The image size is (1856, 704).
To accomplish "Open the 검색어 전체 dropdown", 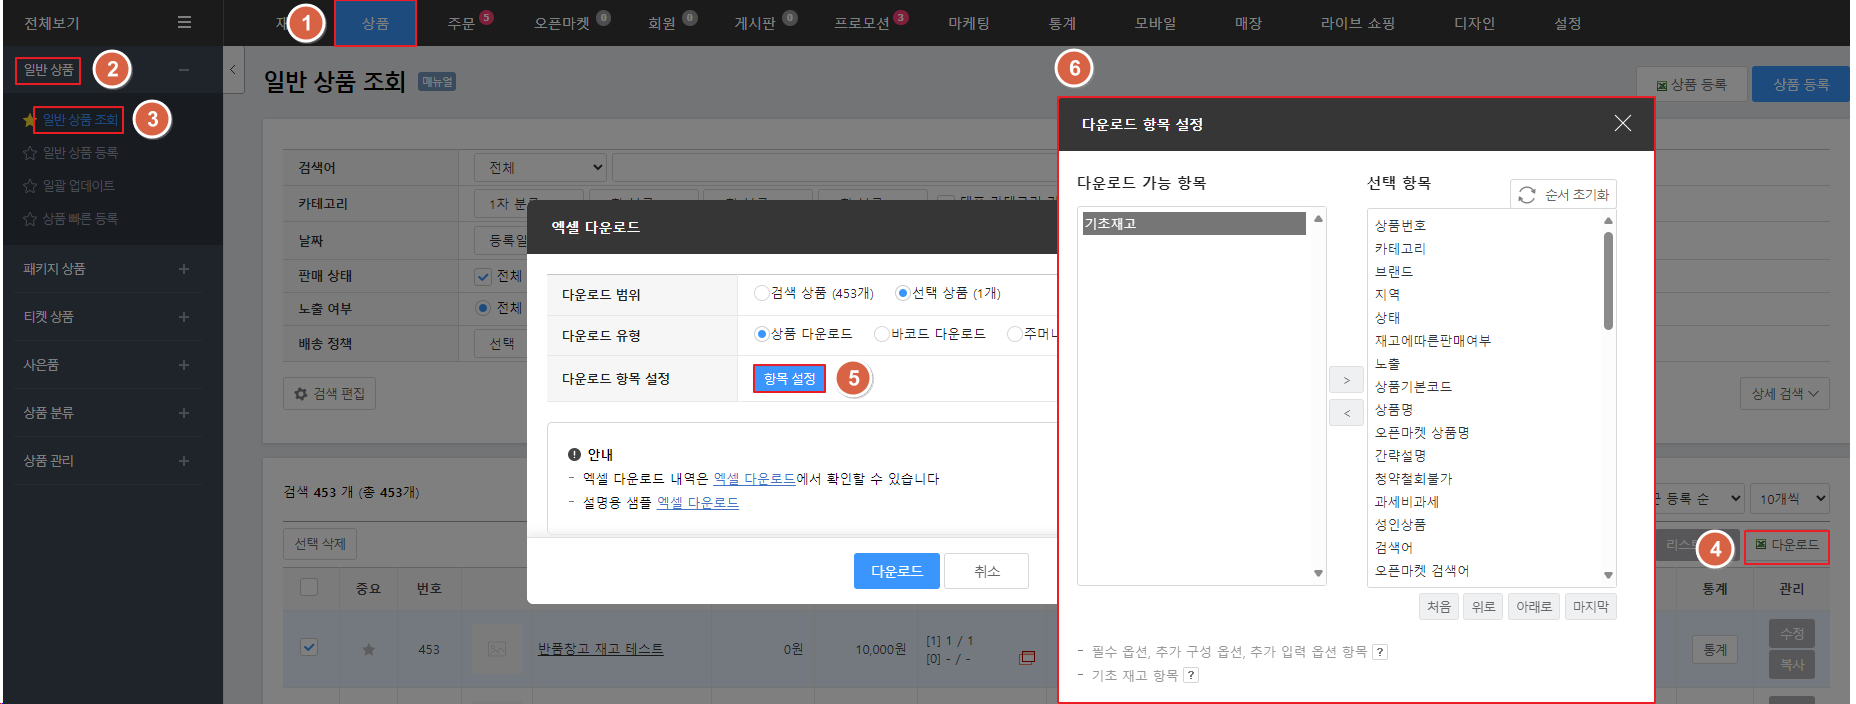I will click(x=541, y=168).
